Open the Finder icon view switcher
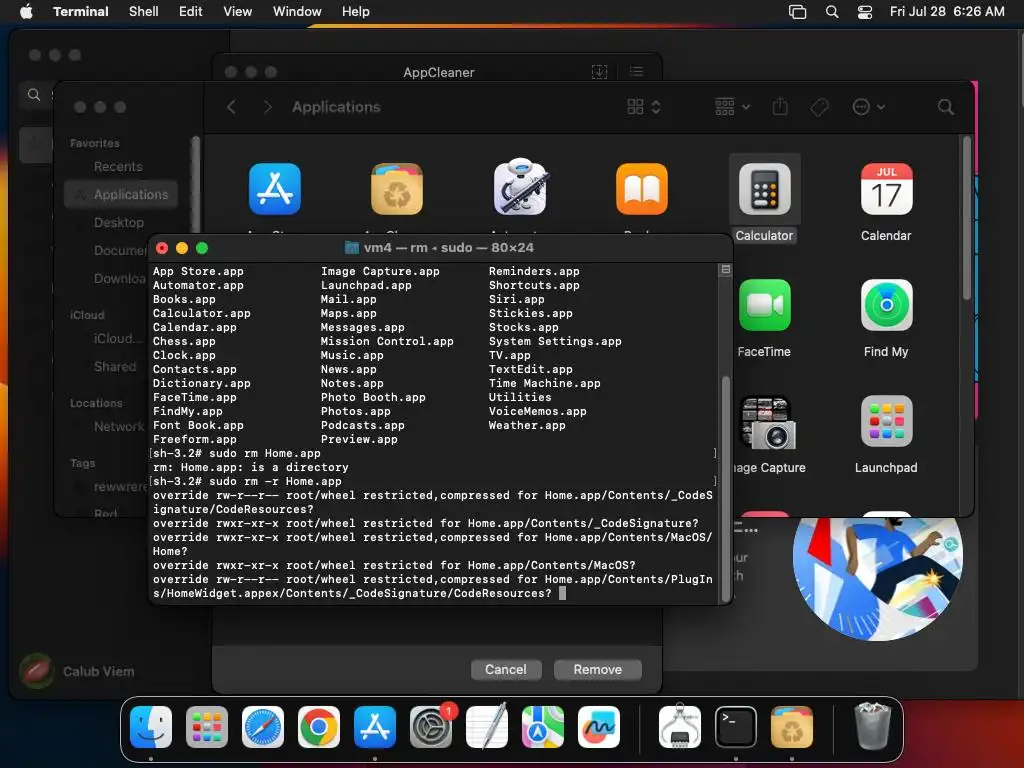 coord(644,107)
